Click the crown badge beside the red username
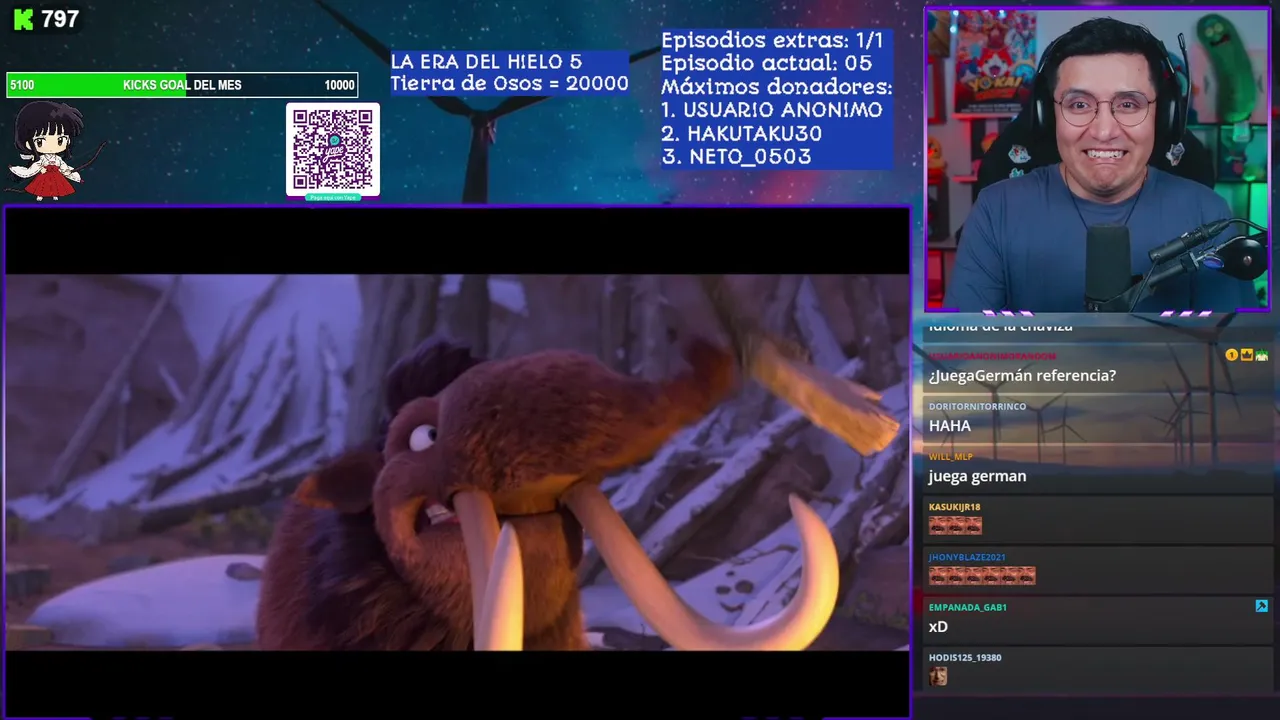1280x720 pixels. click(x=1247, y=355)
